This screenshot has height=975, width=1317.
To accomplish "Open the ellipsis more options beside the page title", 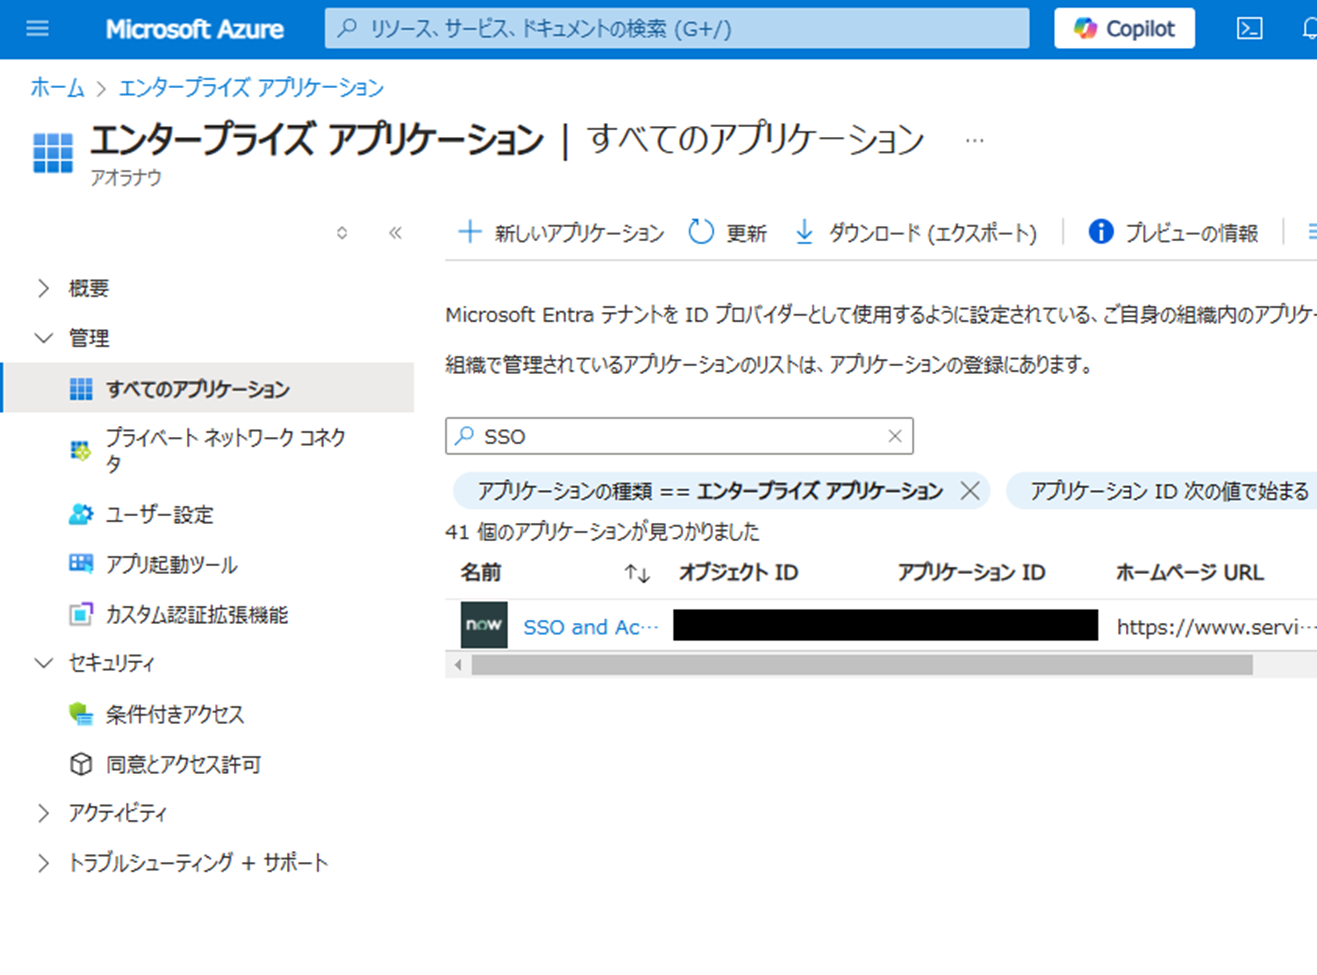I will pos(975,140).
